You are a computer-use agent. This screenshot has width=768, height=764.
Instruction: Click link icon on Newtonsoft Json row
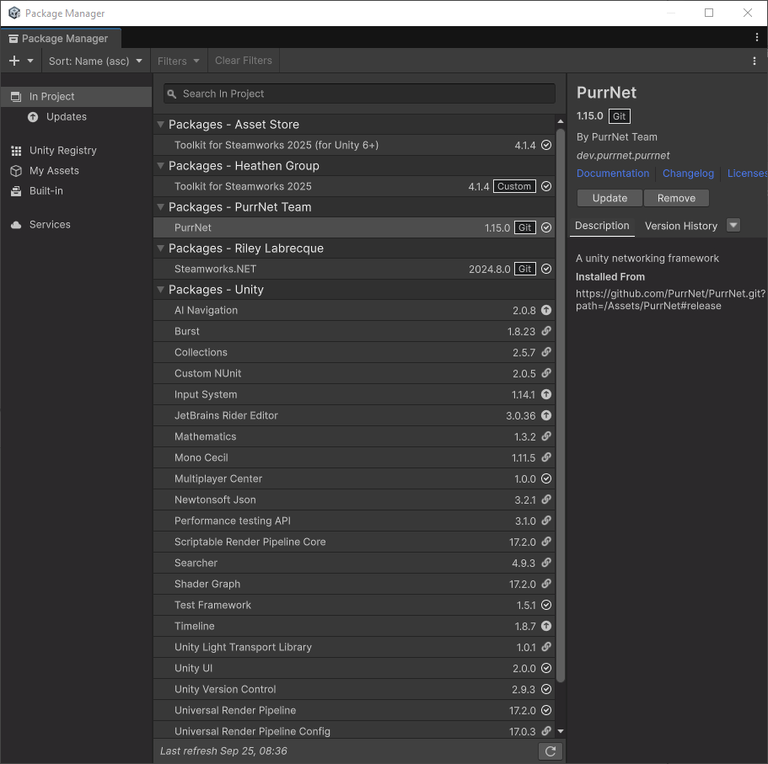(x=546, y=500)
